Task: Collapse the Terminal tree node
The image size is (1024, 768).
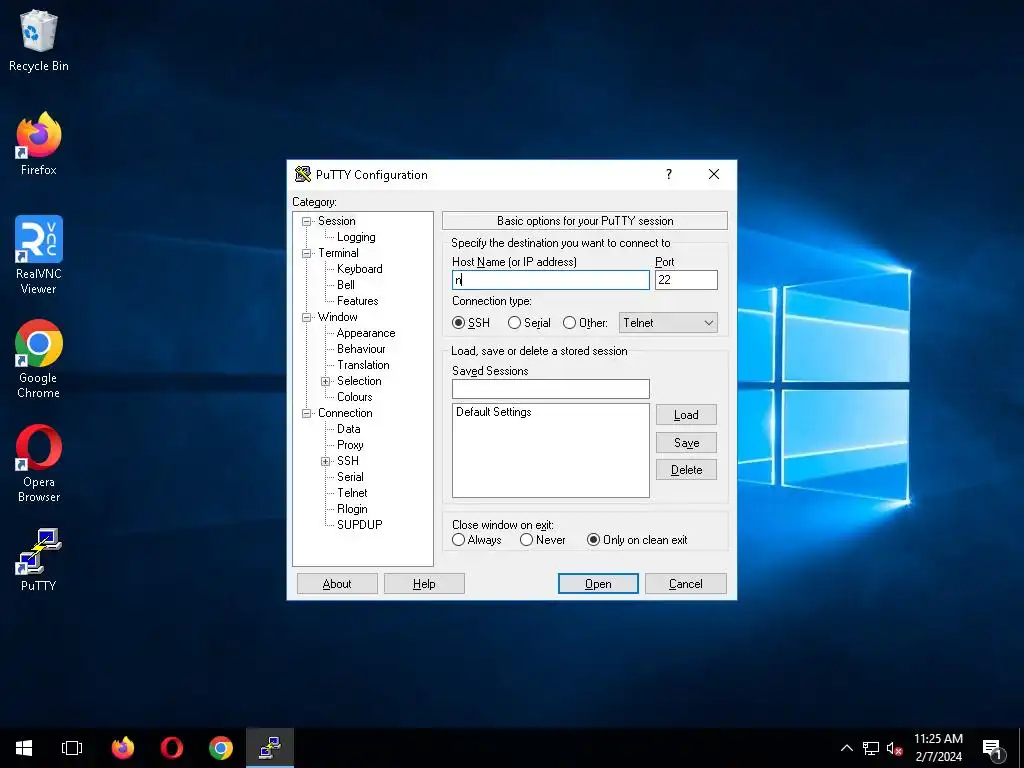Action: 306,253
